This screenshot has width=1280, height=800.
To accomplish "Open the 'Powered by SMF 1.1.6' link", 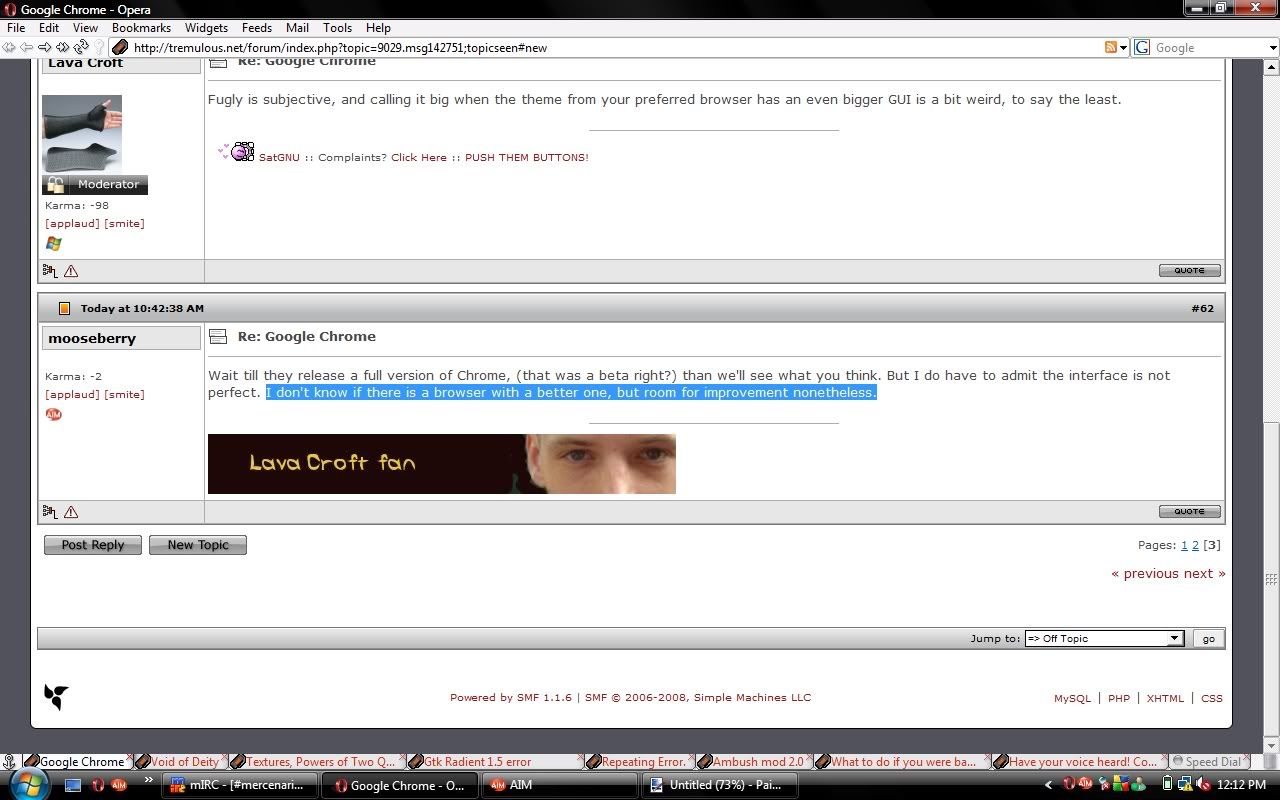I will point(511,697).
